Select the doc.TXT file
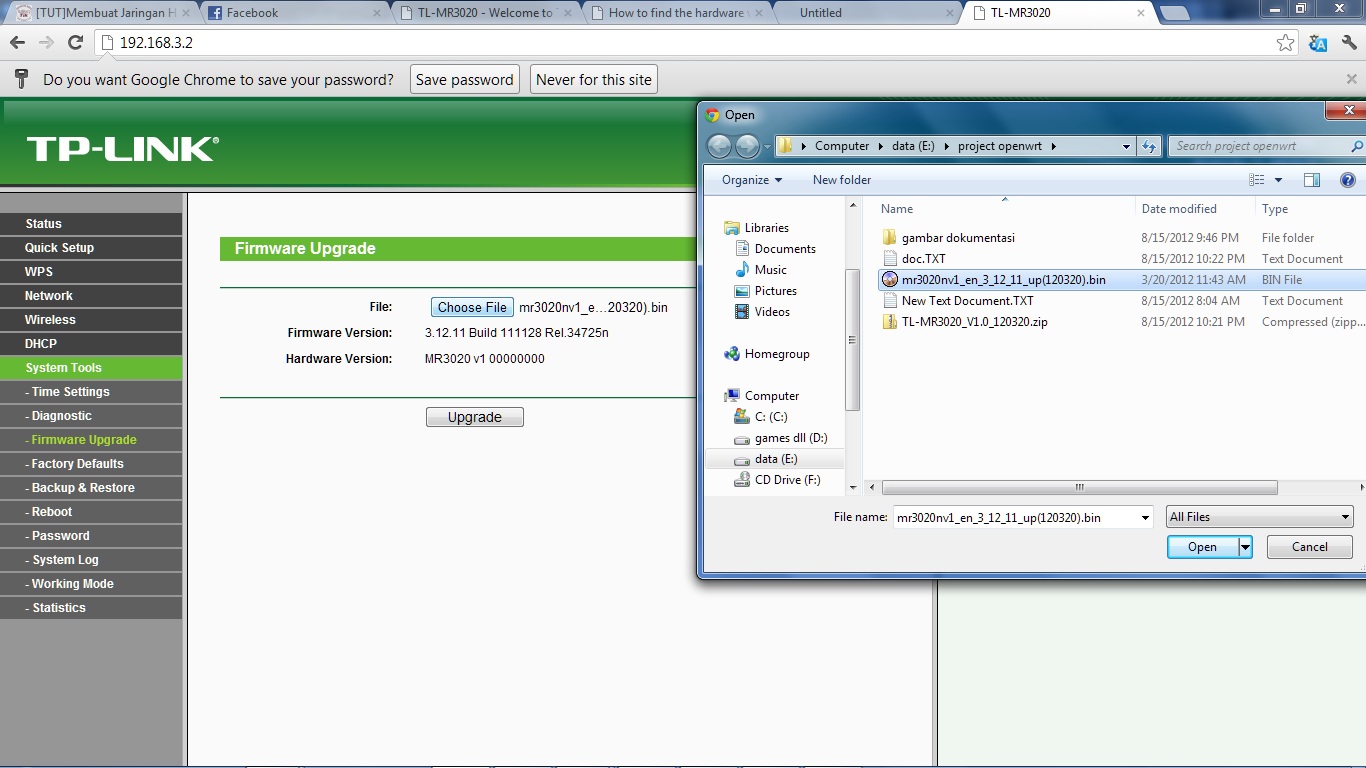Image resolution: width=1366 pixels, height=768 pixels. [923, 259]
